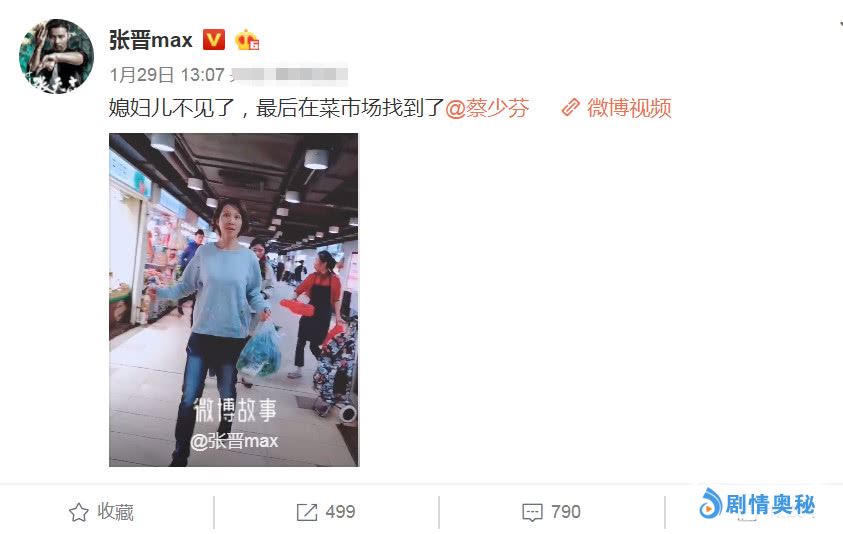843x534 pixels.
Task: Click the orange V verified badge
Action: click(x=213, y=40)
